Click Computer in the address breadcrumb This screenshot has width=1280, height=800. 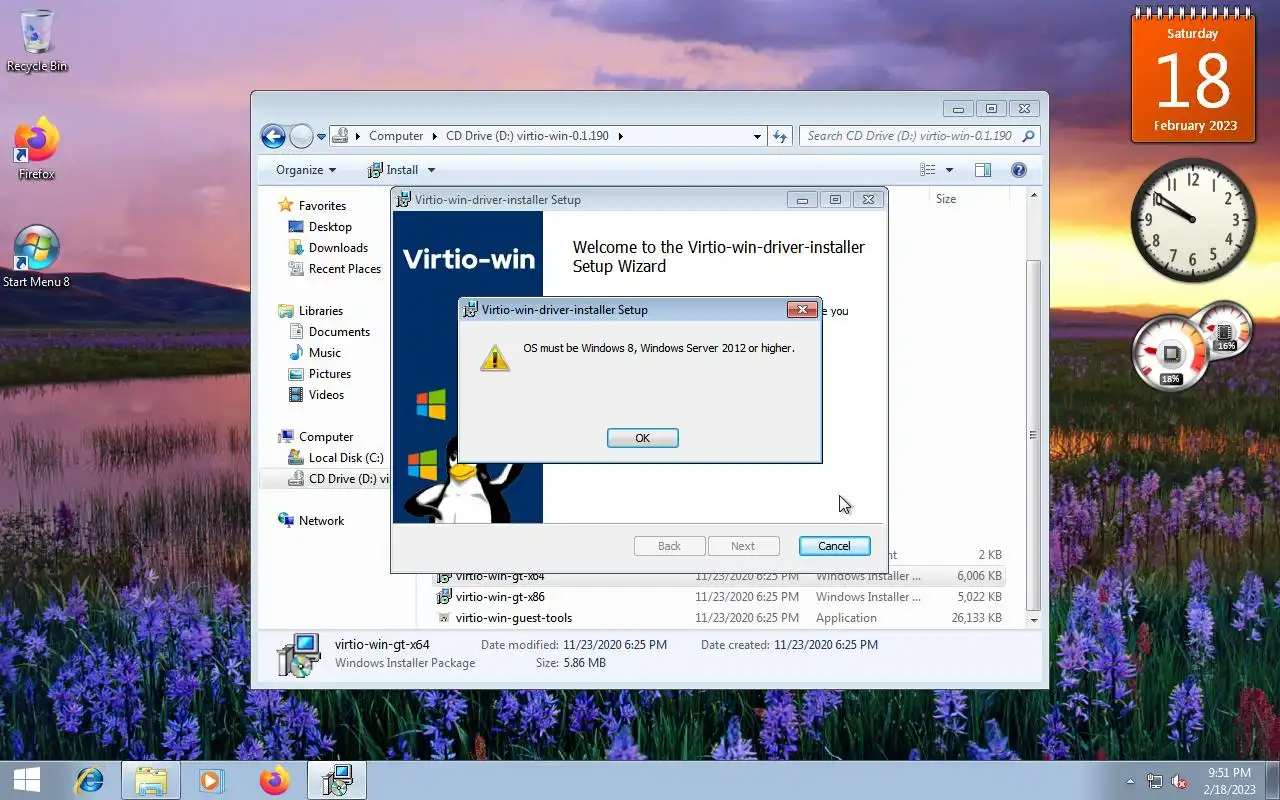click(396, 136)
